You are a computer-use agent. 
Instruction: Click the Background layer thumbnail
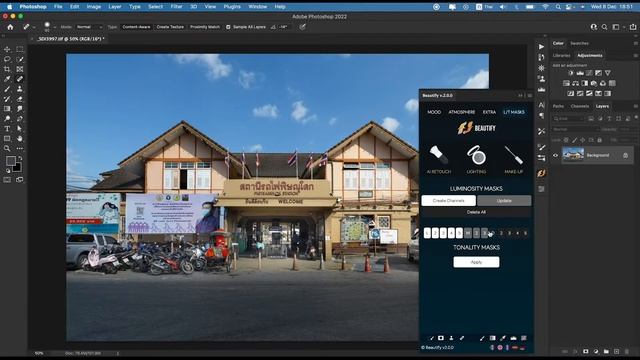tap(573, 155)
